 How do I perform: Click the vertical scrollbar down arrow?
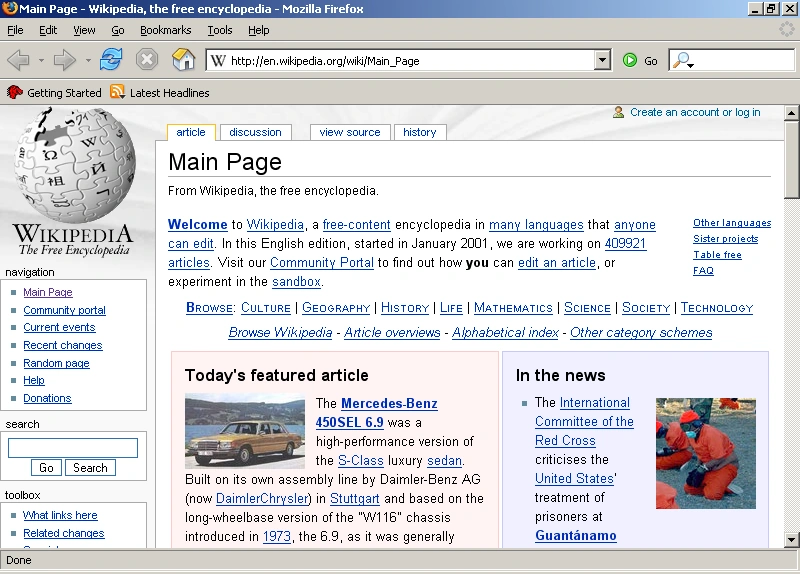coord(791,539)
